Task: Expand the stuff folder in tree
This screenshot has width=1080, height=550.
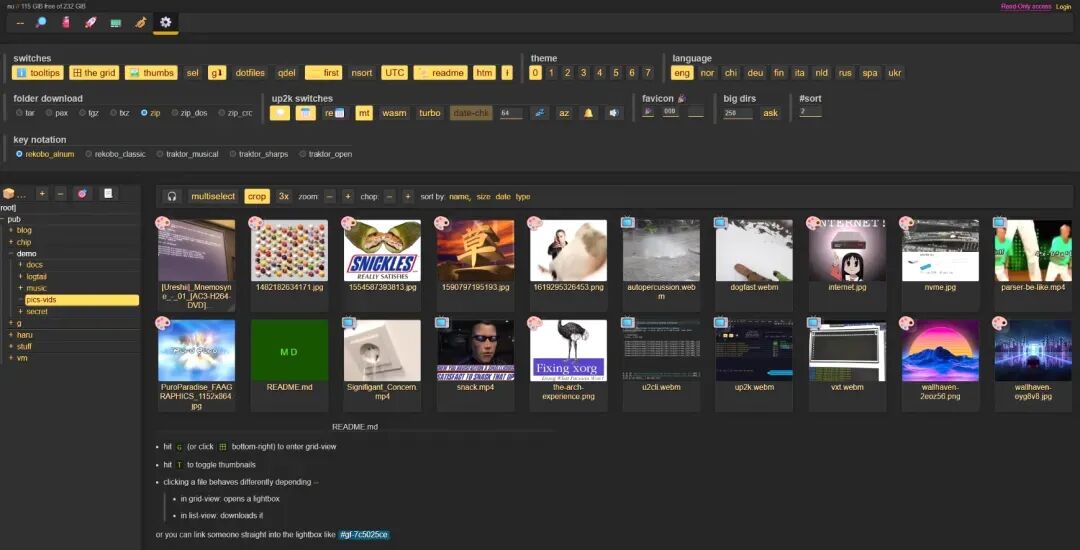Action: pyautogui.click(x=10, y=347)
